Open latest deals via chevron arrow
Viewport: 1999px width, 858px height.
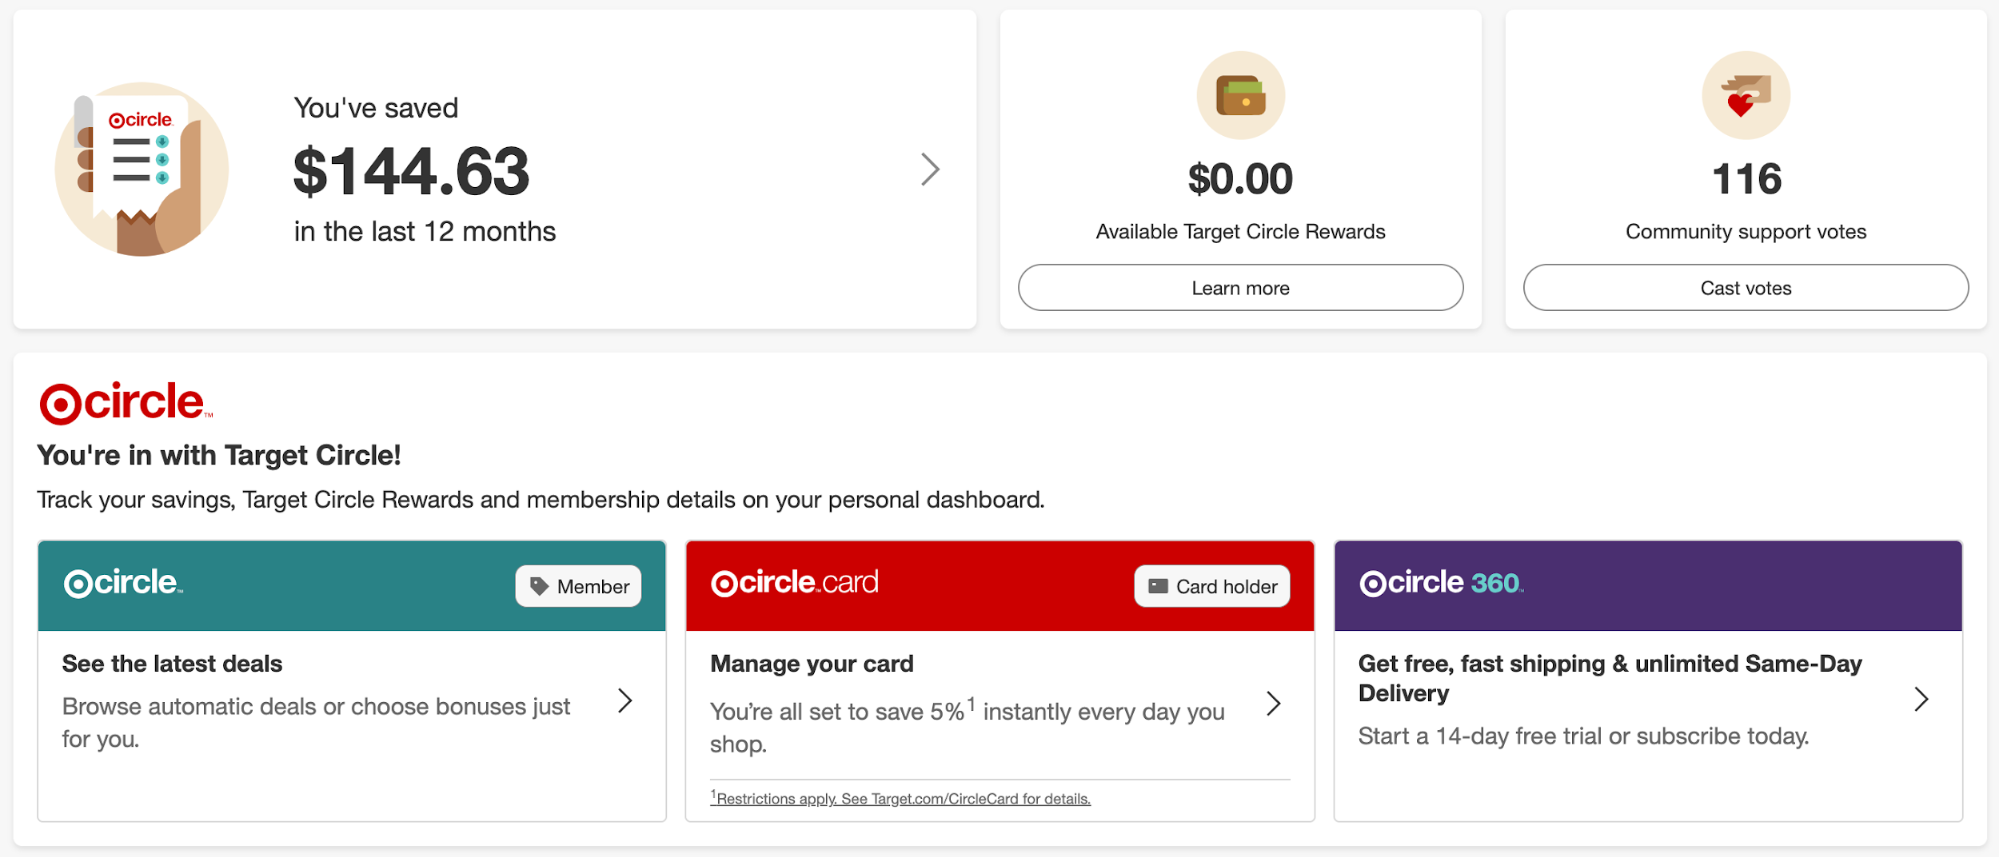pyautogui.click(x=625, y=700)
